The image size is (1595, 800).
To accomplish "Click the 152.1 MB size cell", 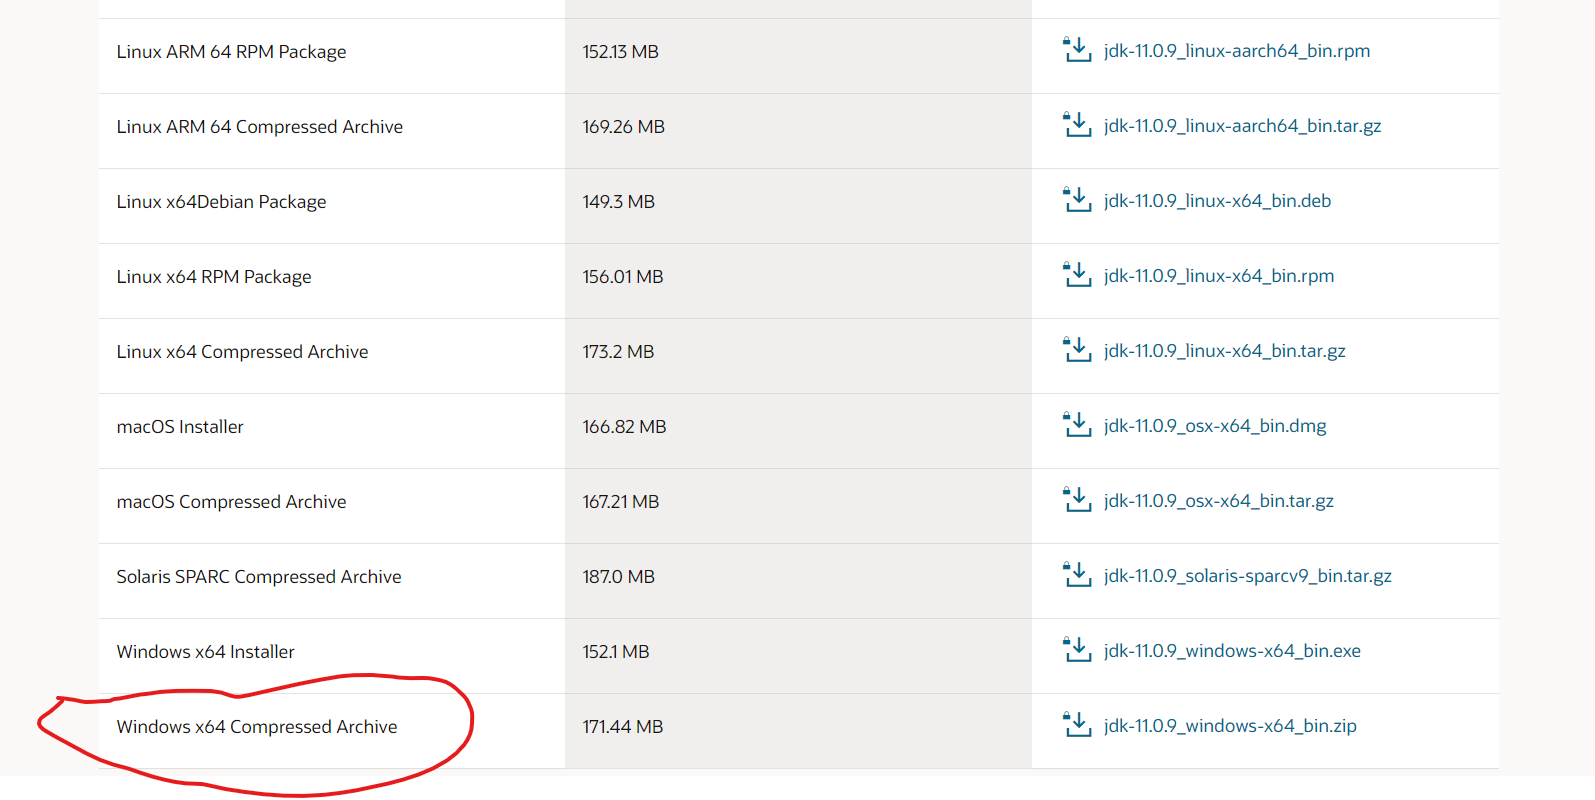I will (798, 656).
